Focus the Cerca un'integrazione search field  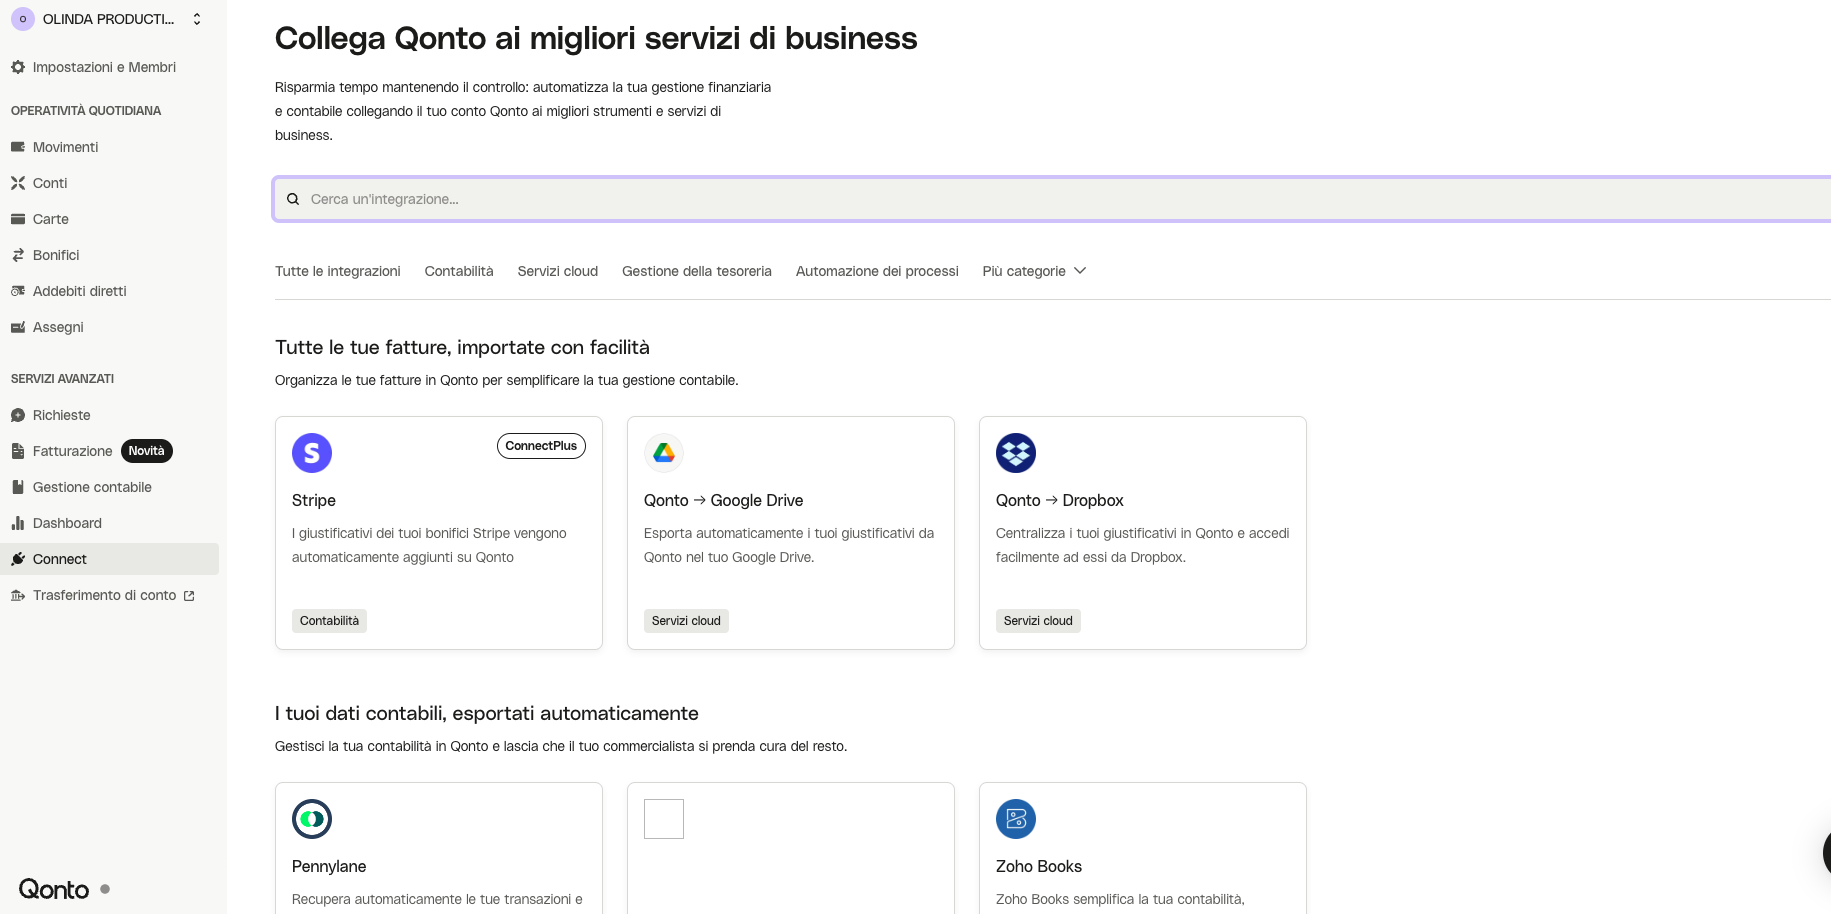1052,199
